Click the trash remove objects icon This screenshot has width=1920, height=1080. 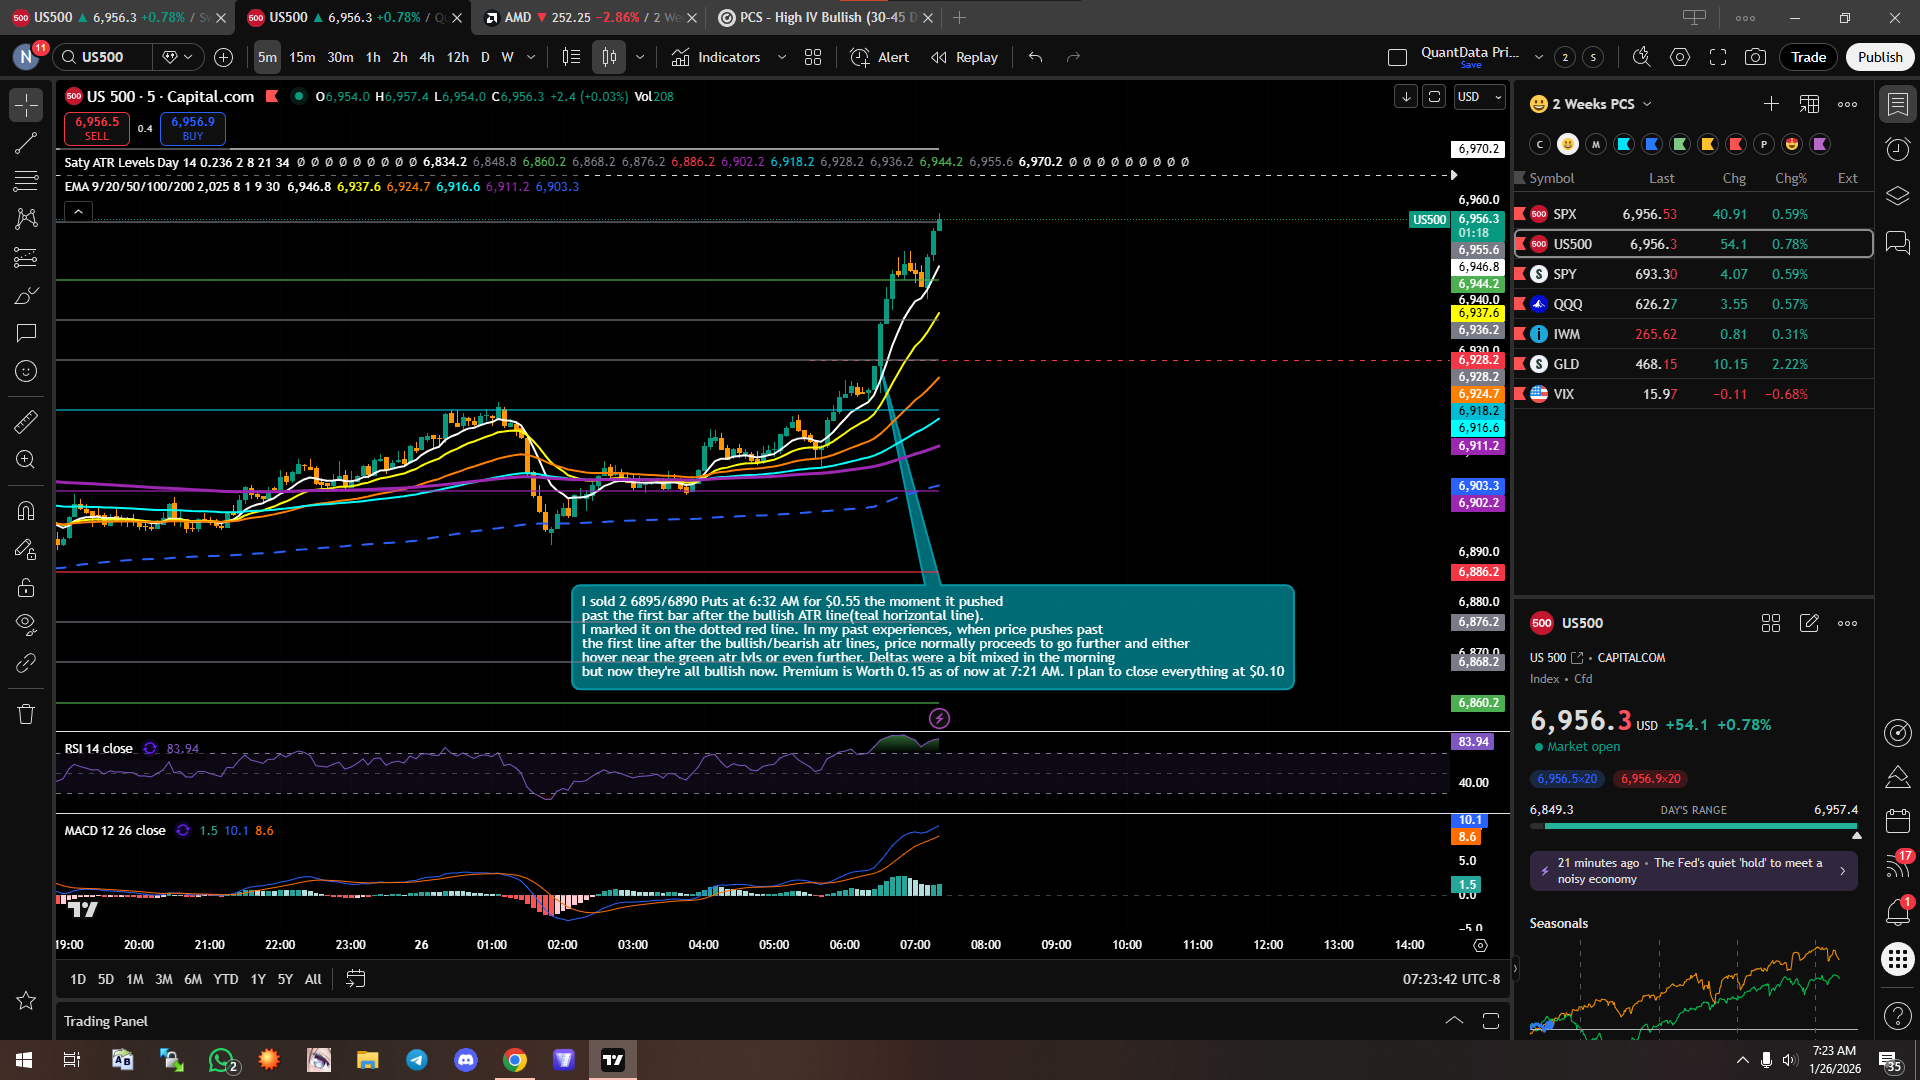coord(26,714)
